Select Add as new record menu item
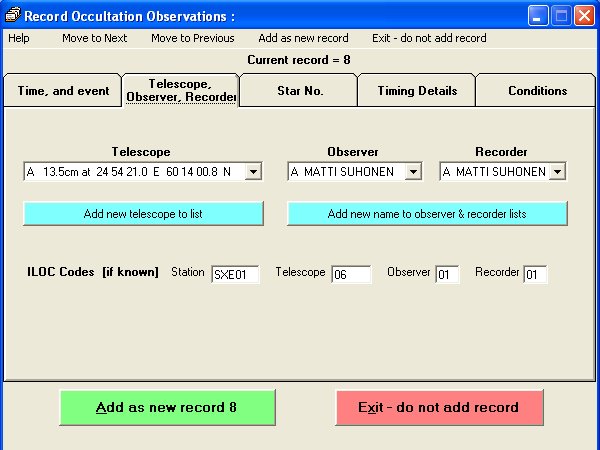The height and width of the screenshot is (450, 600). 303,38
